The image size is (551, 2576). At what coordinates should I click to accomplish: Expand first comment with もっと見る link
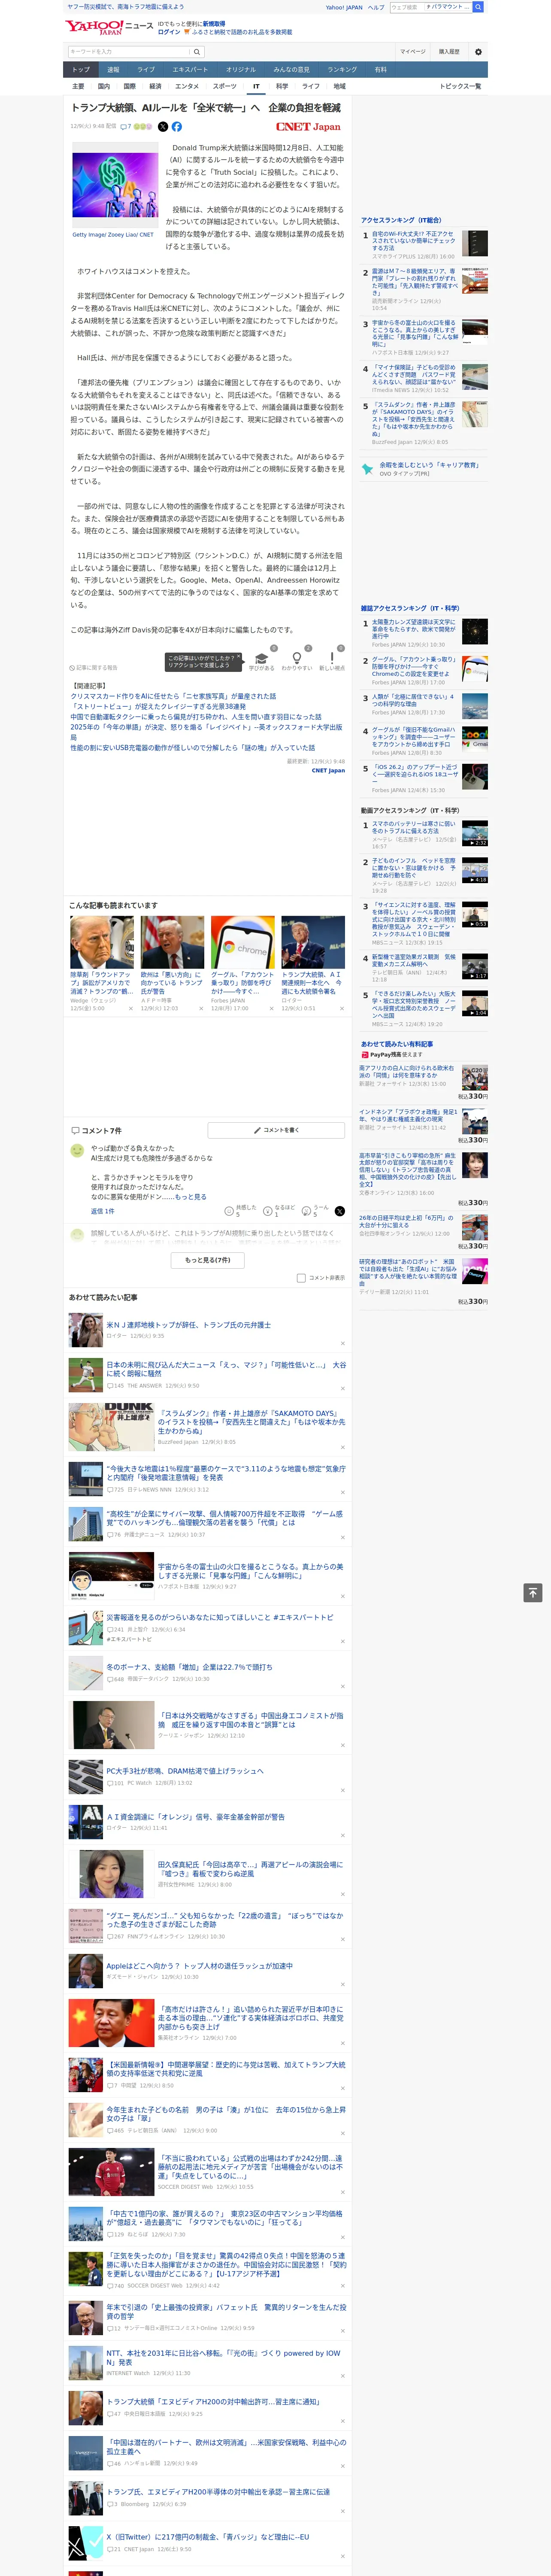coord(190,1197)
